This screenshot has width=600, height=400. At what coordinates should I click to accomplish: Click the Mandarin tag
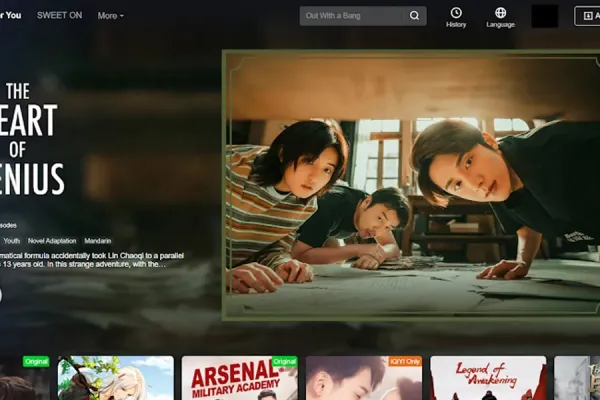pos(98,241)
